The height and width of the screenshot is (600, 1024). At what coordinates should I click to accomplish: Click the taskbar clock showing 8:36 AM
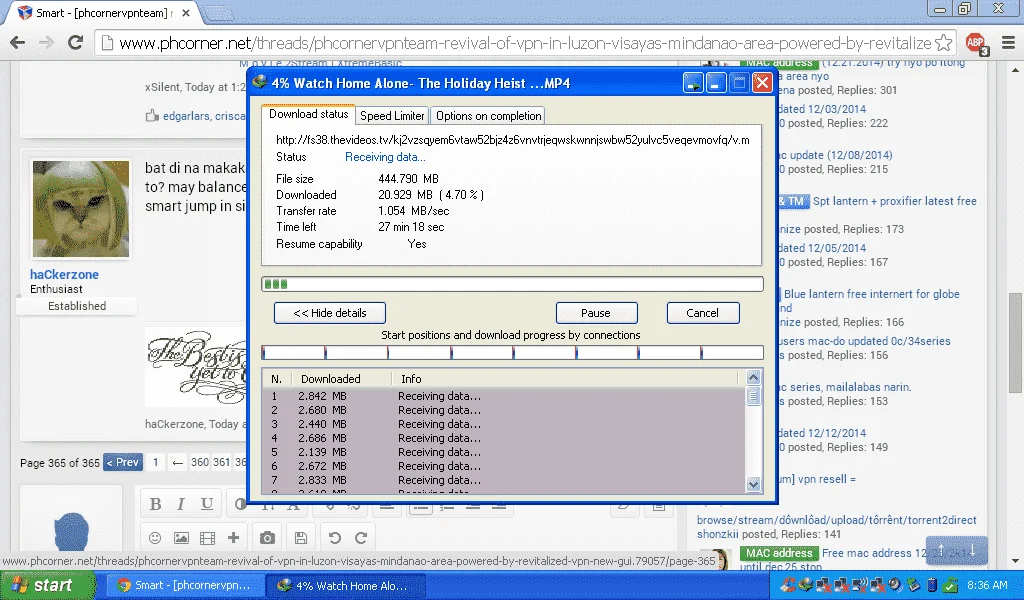tap(987, 586)
